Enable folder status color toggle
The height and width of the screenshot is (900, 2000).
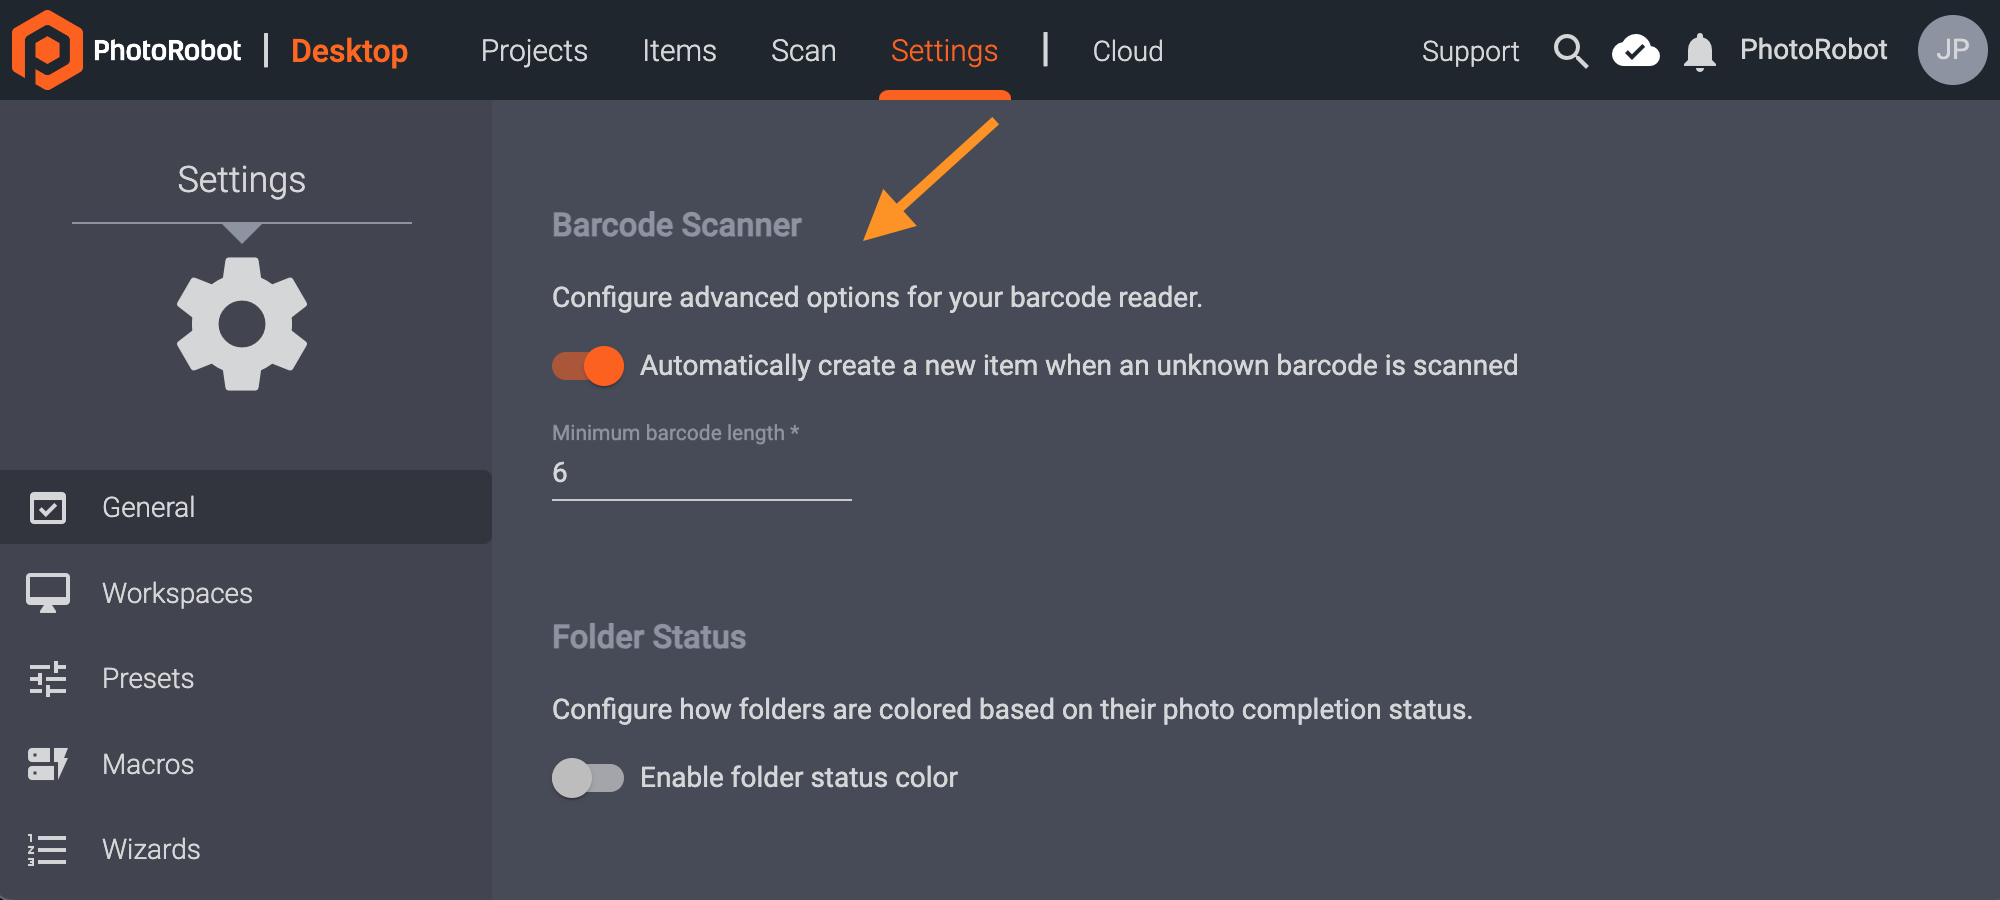point(588,778)
